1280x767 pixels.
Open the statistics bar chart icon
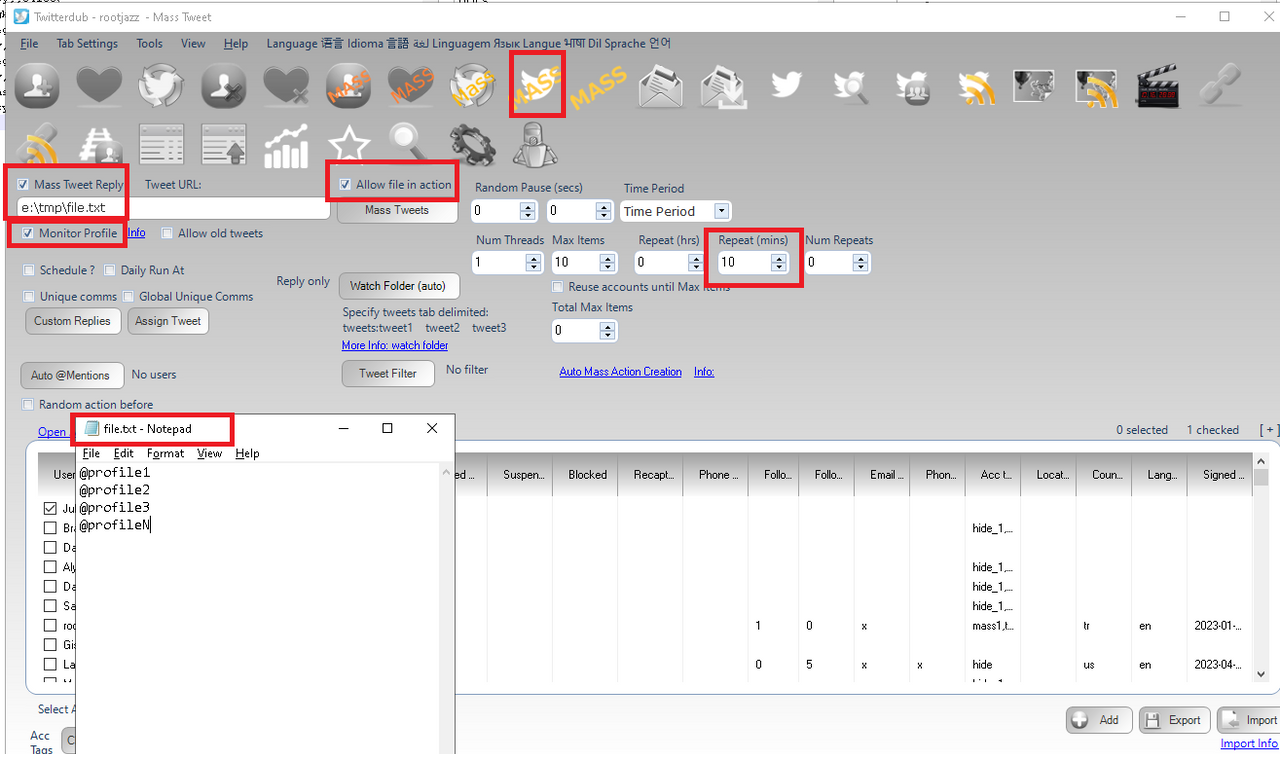286,146
